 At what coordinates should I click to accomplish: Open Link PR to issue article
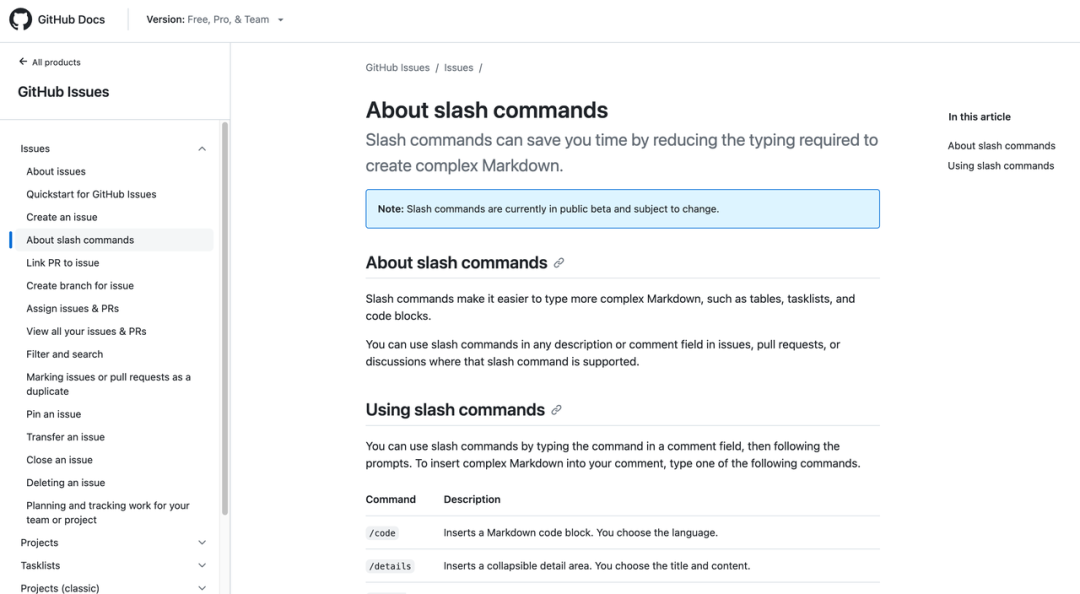tap(63, 263)
